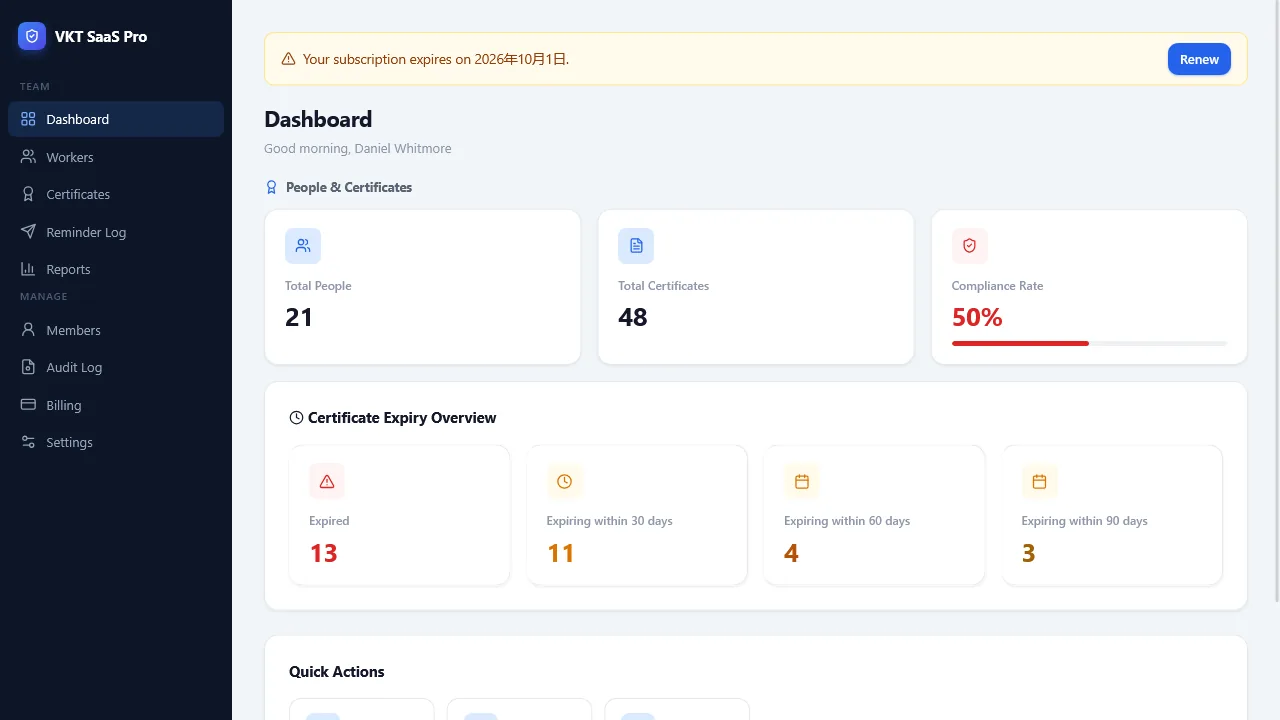View the Audit Log

pyautogui.click(x=116, y=367)
